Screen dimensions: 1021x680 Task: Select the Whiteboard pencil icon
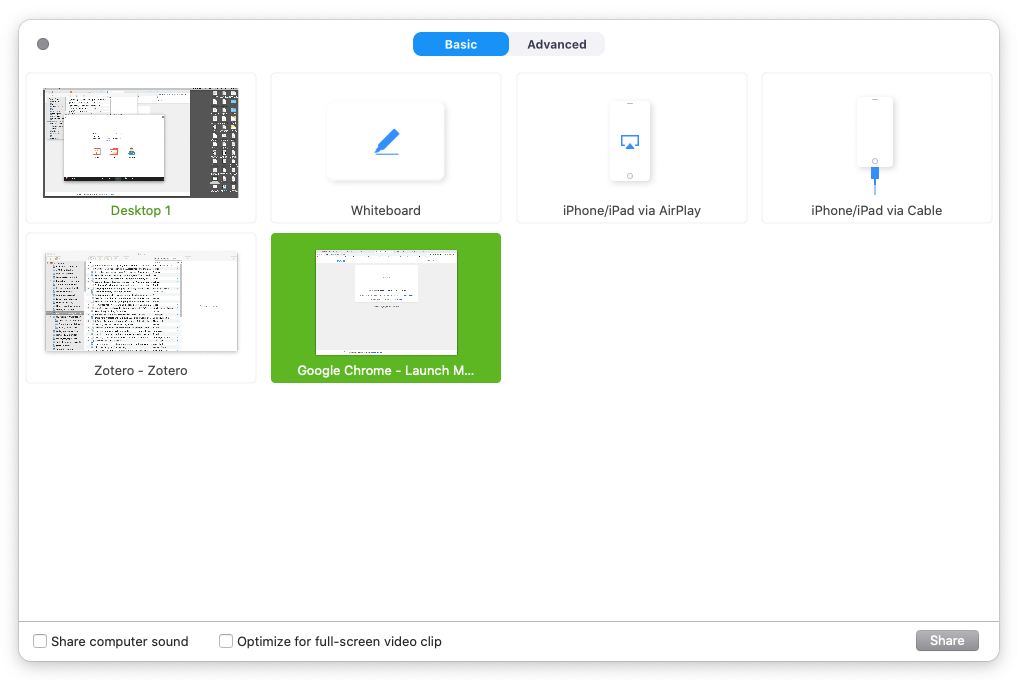coord(386,141)
